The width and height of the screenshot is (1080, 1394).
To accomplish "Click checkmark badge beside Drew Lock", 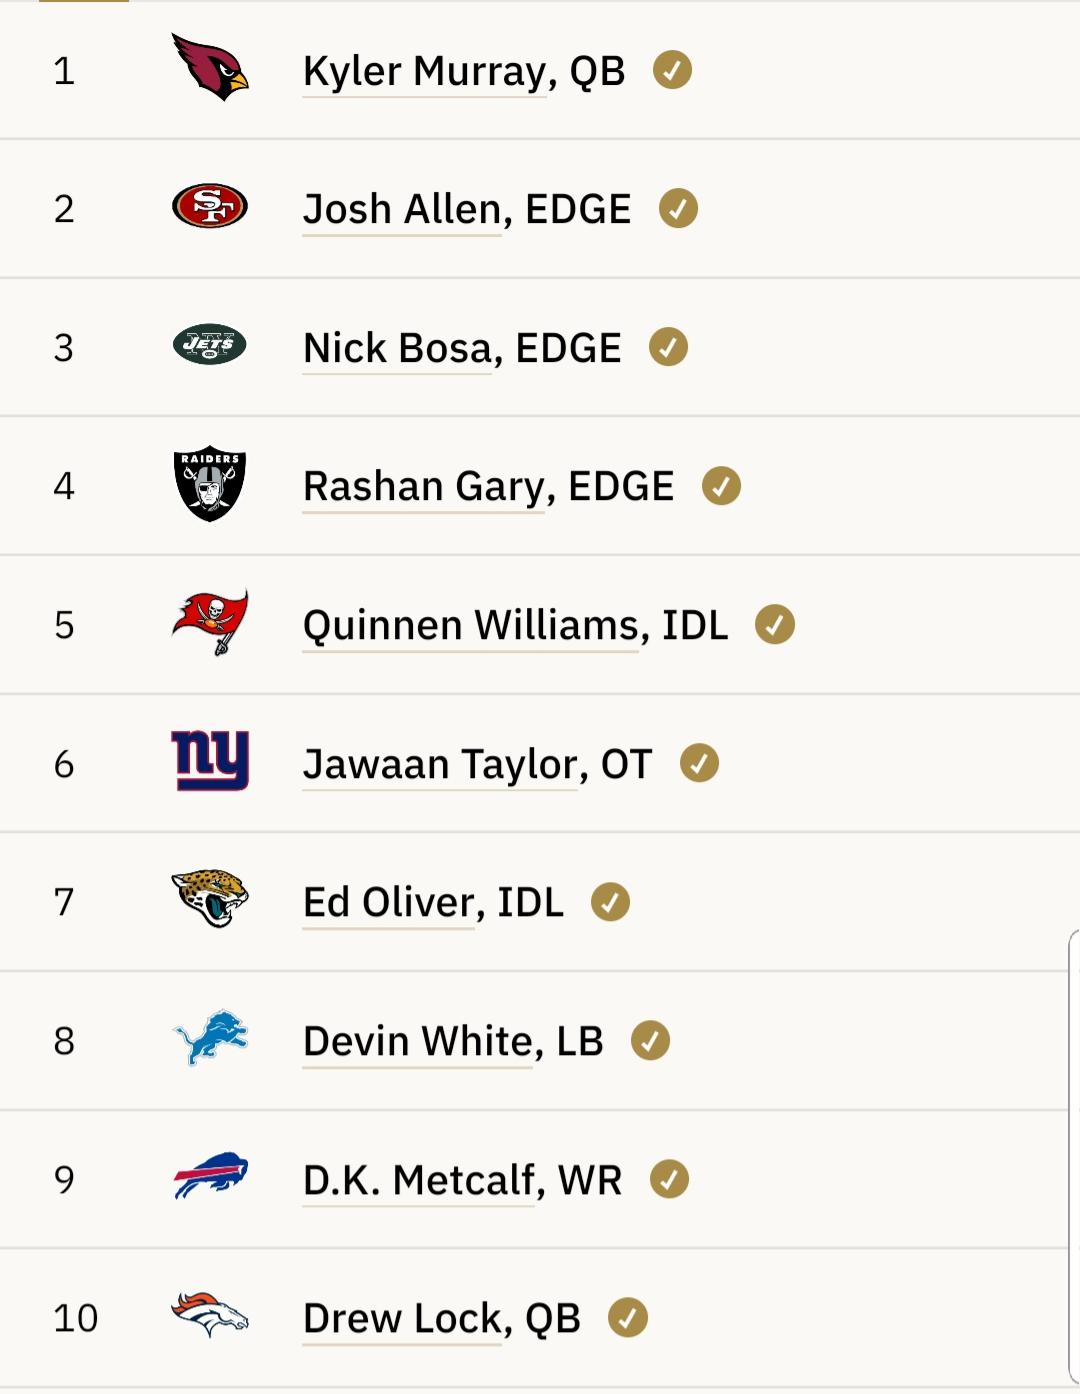I will [x=628, y=1317].
